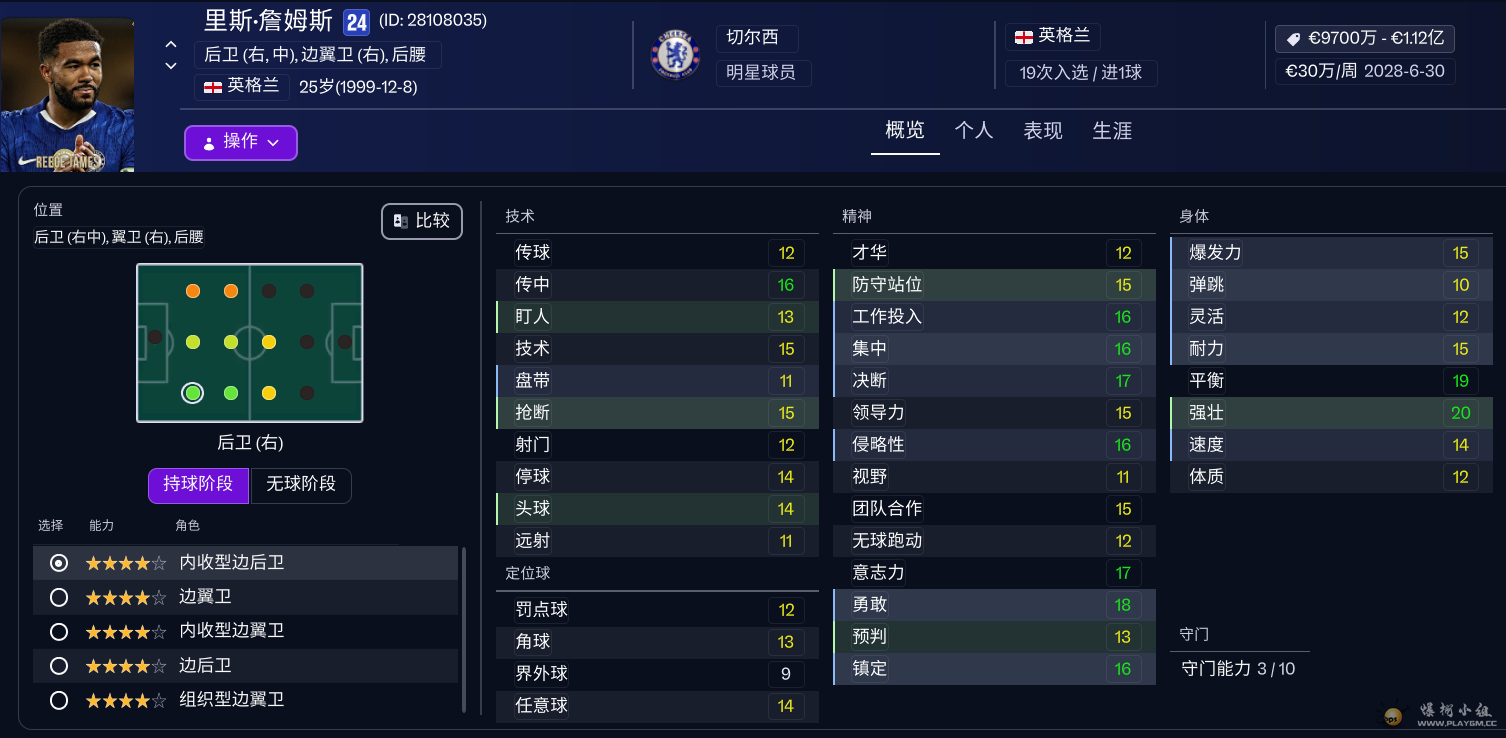Open the 操作 actions dropdown
This screenshot has width=1506, height=738.
point(241,142)
